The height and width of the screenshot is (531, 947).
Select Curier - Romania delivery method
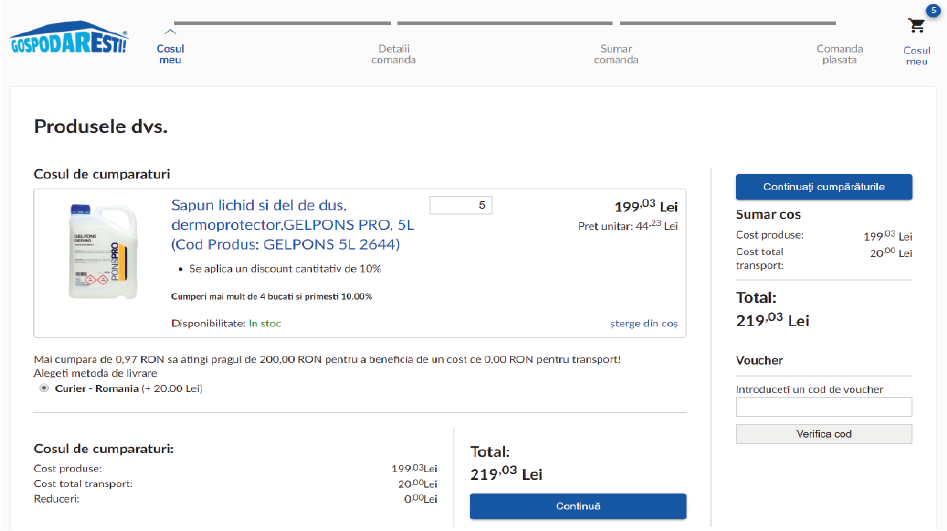[x=44, y=388]
